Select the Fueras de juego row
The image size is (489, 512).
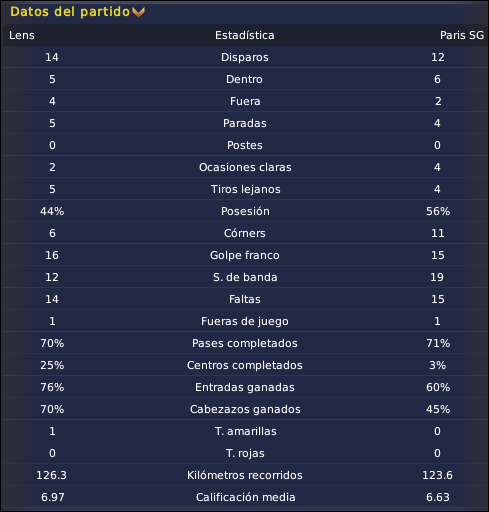click(x=245, y=321)
